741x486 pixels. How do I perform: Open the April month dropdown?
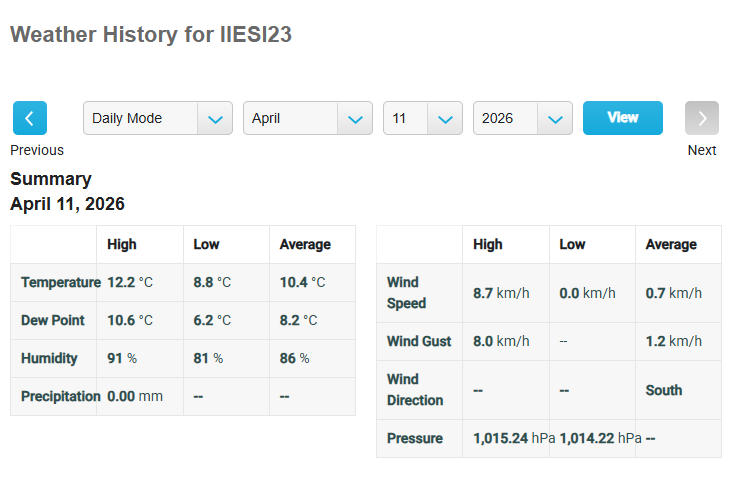coord(307,118)
